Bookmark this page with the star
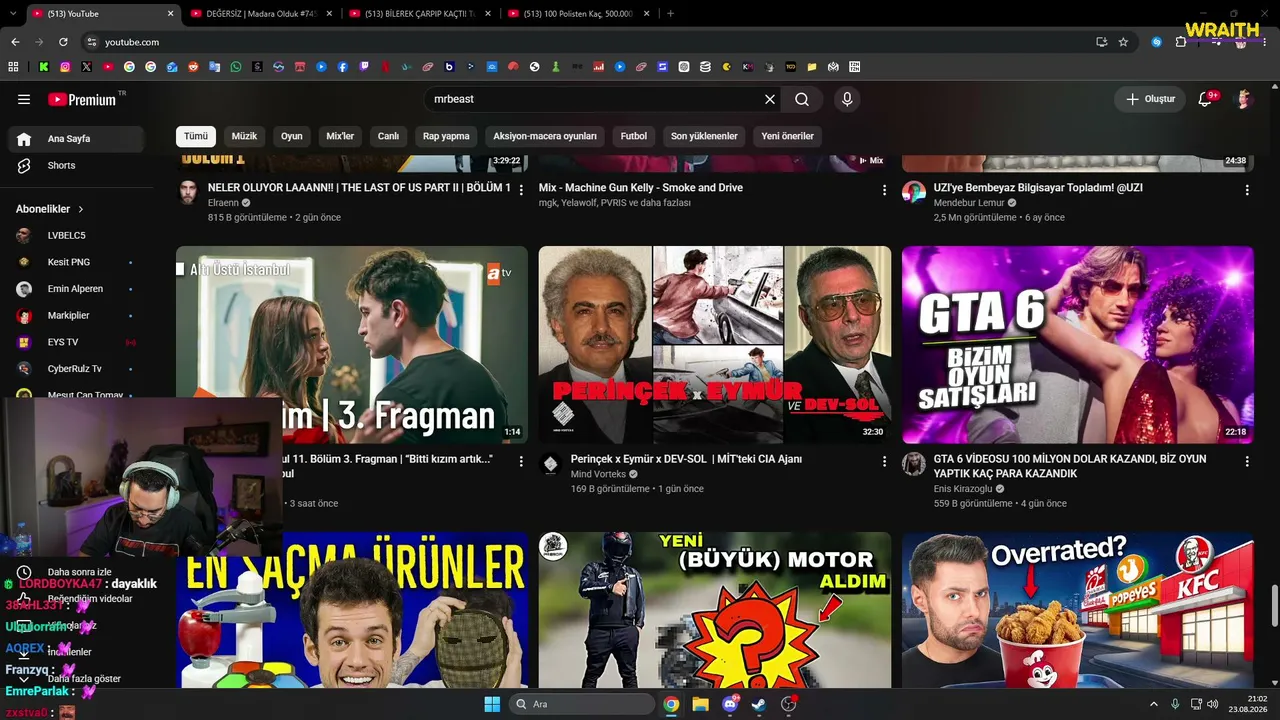 (1123, 42)
